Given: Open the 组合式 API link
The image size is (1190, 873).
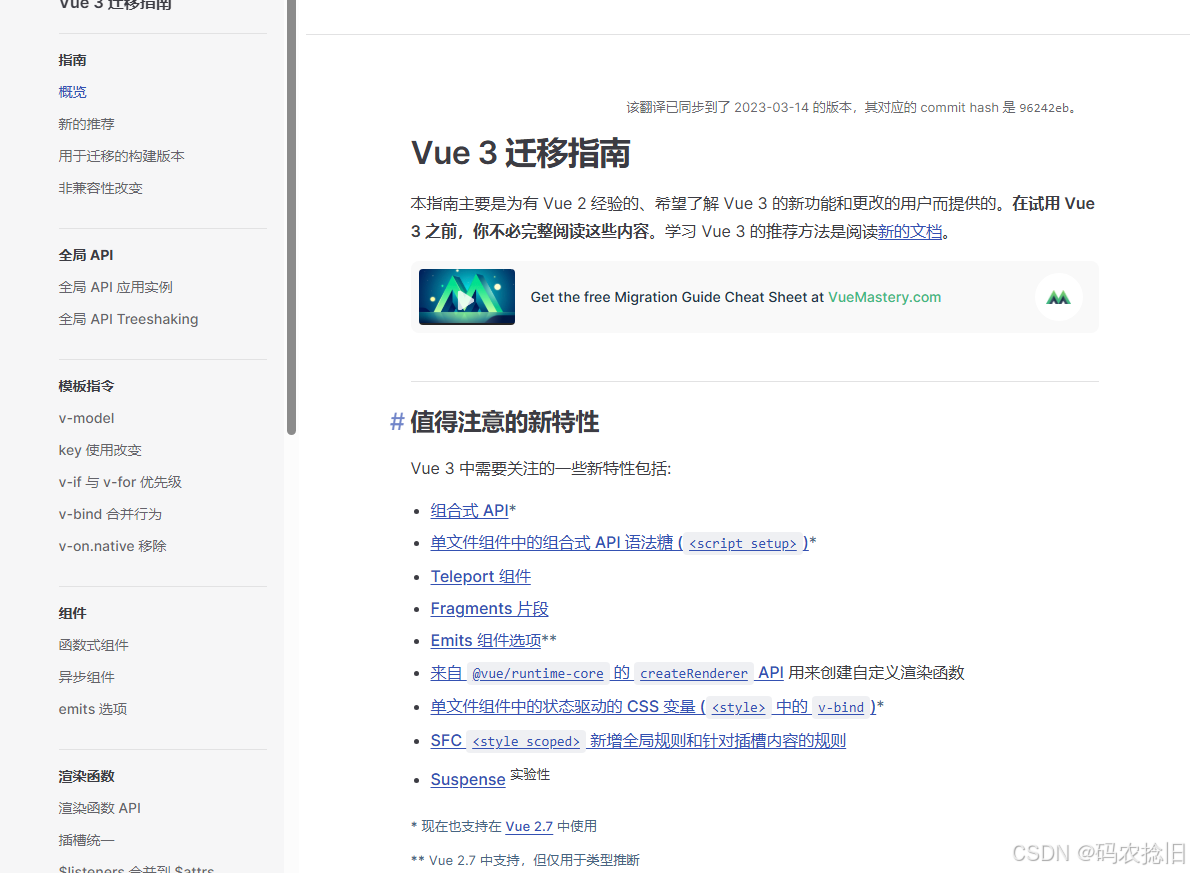Looking at the screenshot, I should 469,511.
